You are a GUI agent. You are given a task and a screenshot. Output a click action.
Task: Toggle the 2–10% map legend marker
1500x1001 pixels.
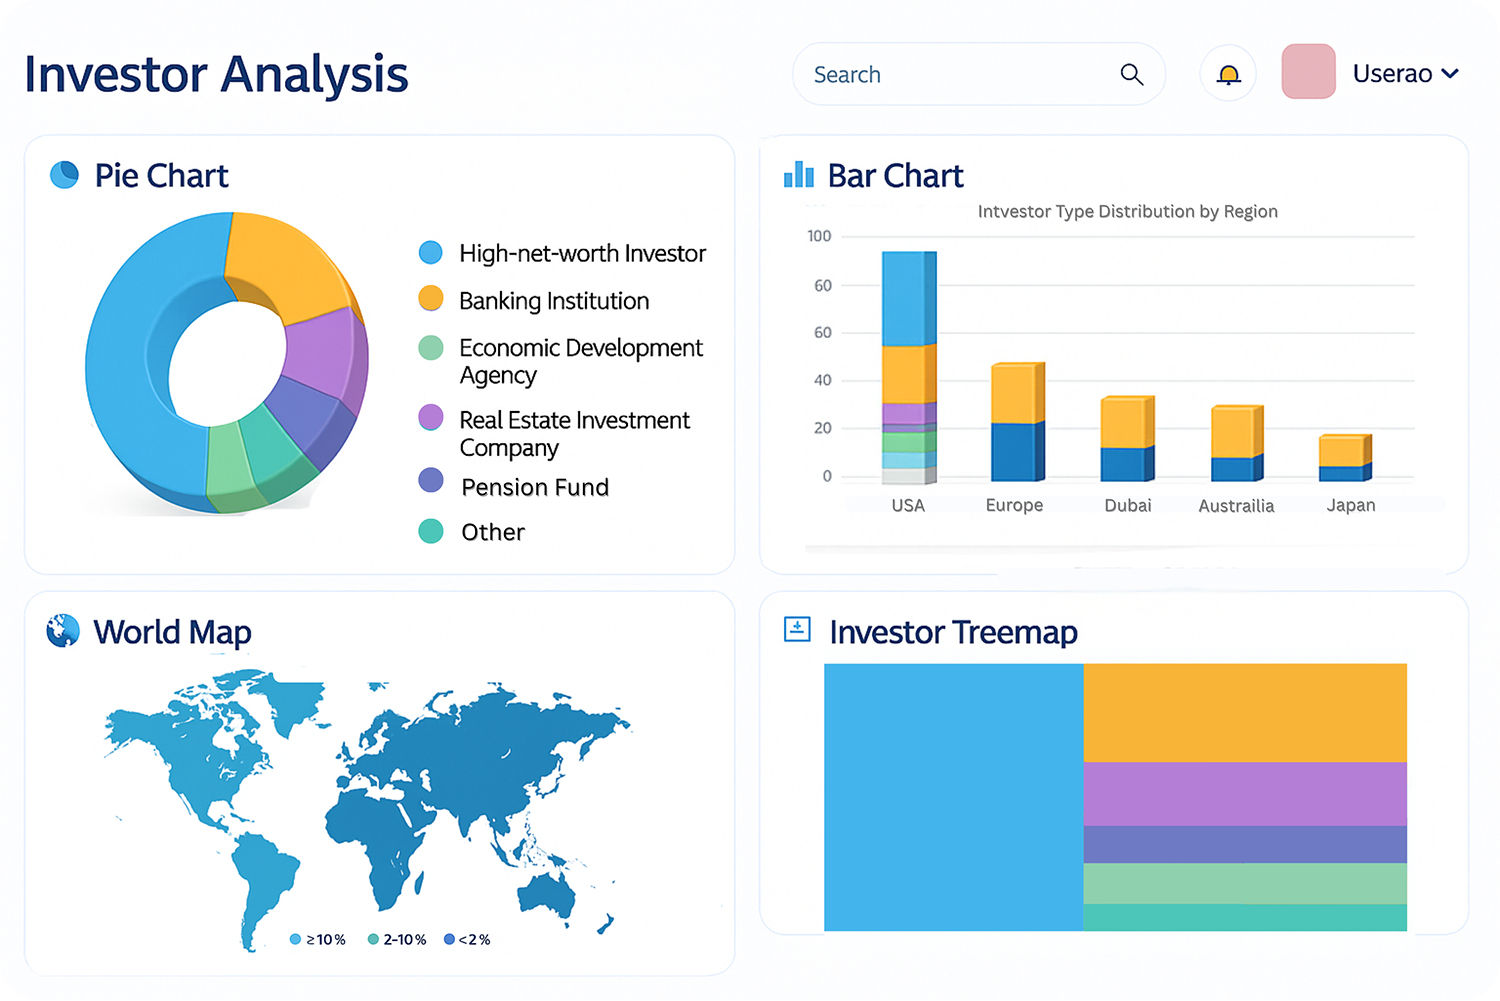[x=372, y=939]
